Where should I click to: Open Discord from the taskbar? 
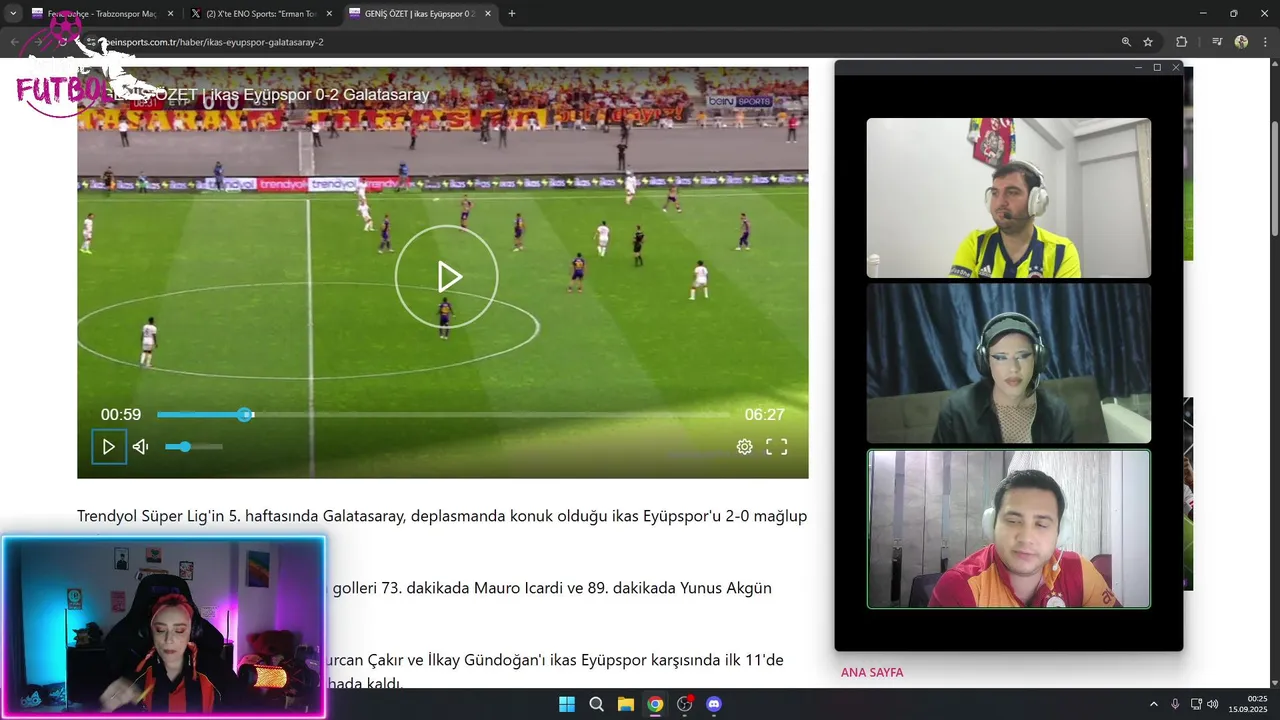pos(714,704)
